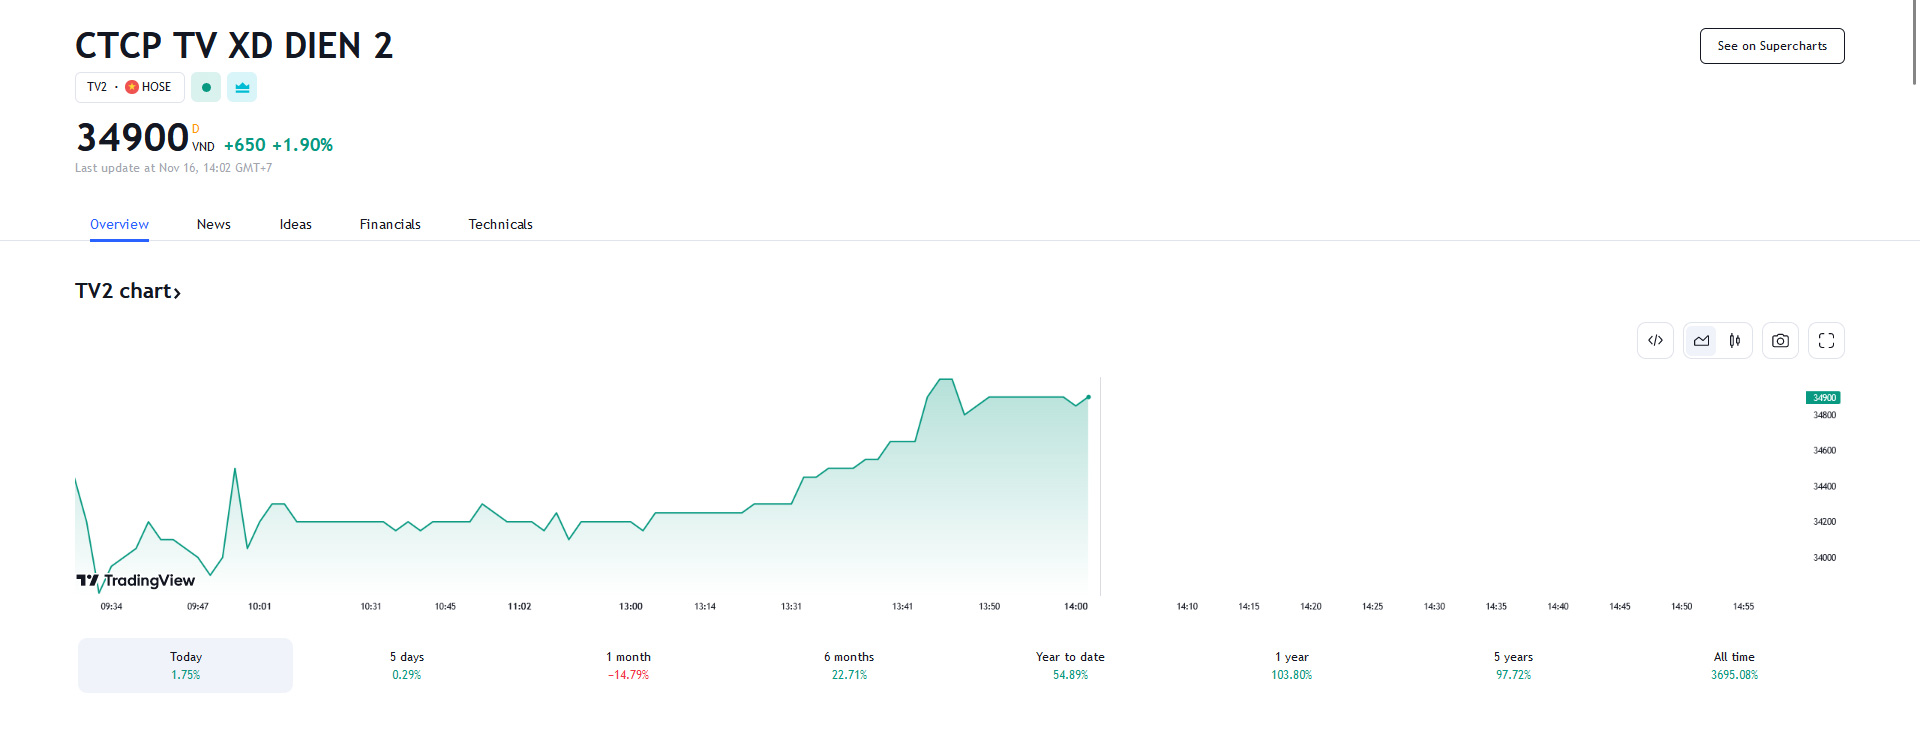
Task: Open the News tab
Action: pos(213,224)
